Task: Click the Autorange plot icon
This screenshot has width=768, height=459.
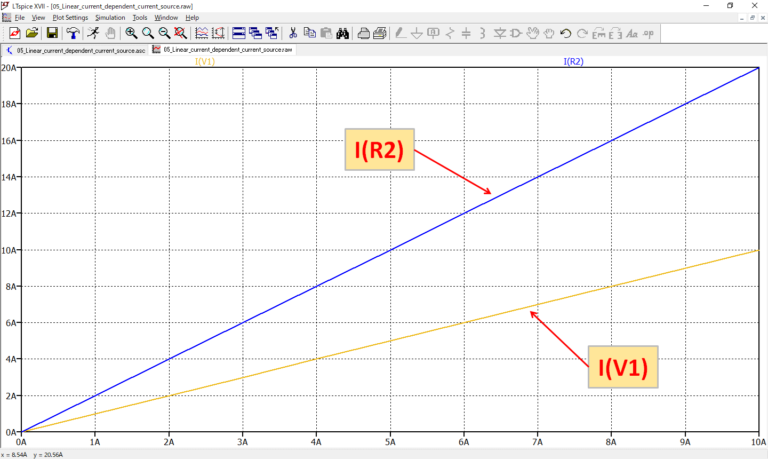Action: pyautogui.click(x=201, y=33)
